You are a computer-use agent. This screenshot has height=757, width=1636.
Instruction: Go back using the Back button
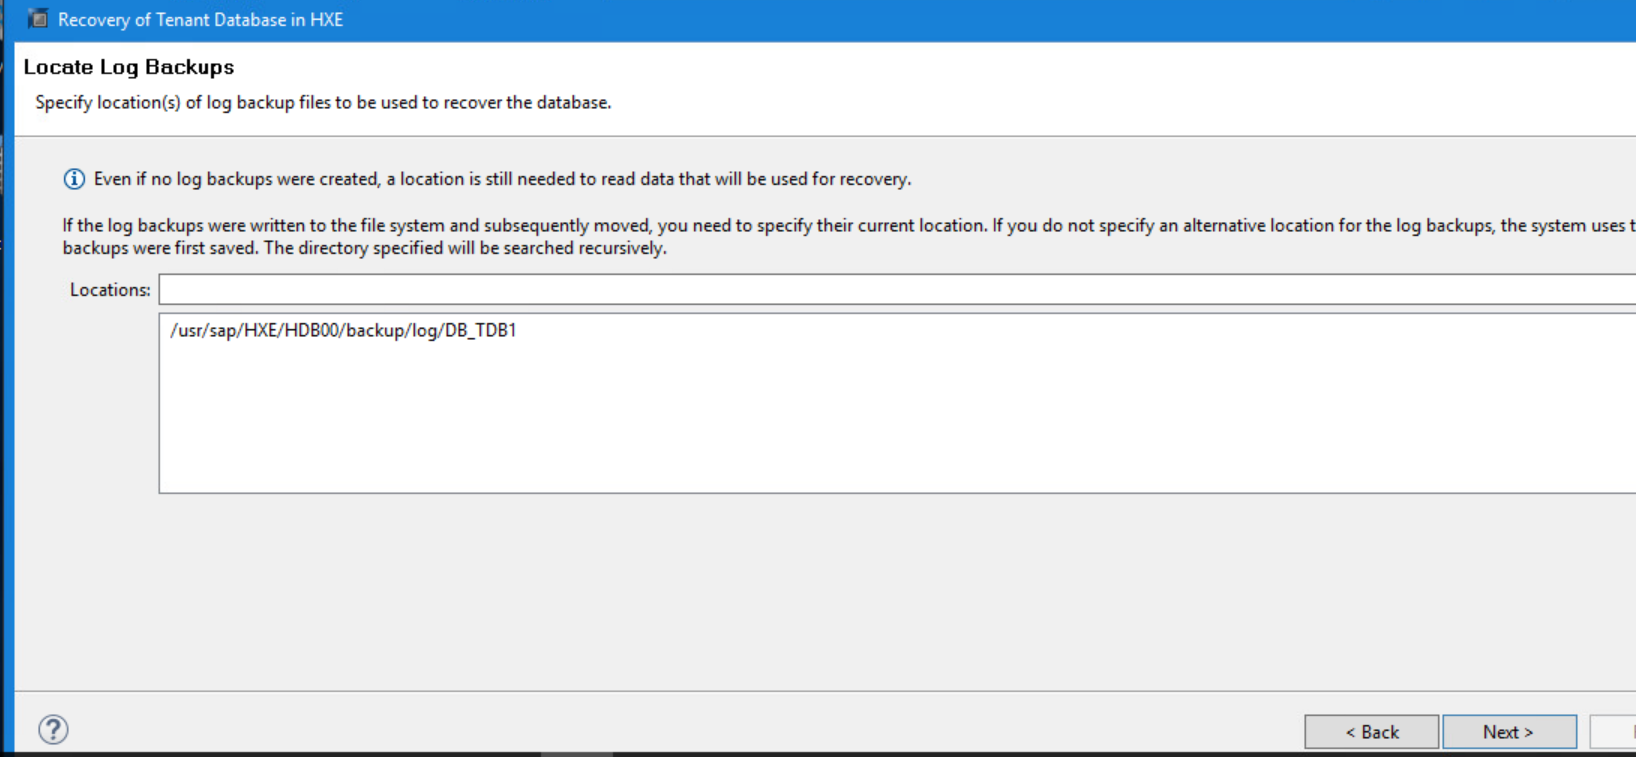1371,731
